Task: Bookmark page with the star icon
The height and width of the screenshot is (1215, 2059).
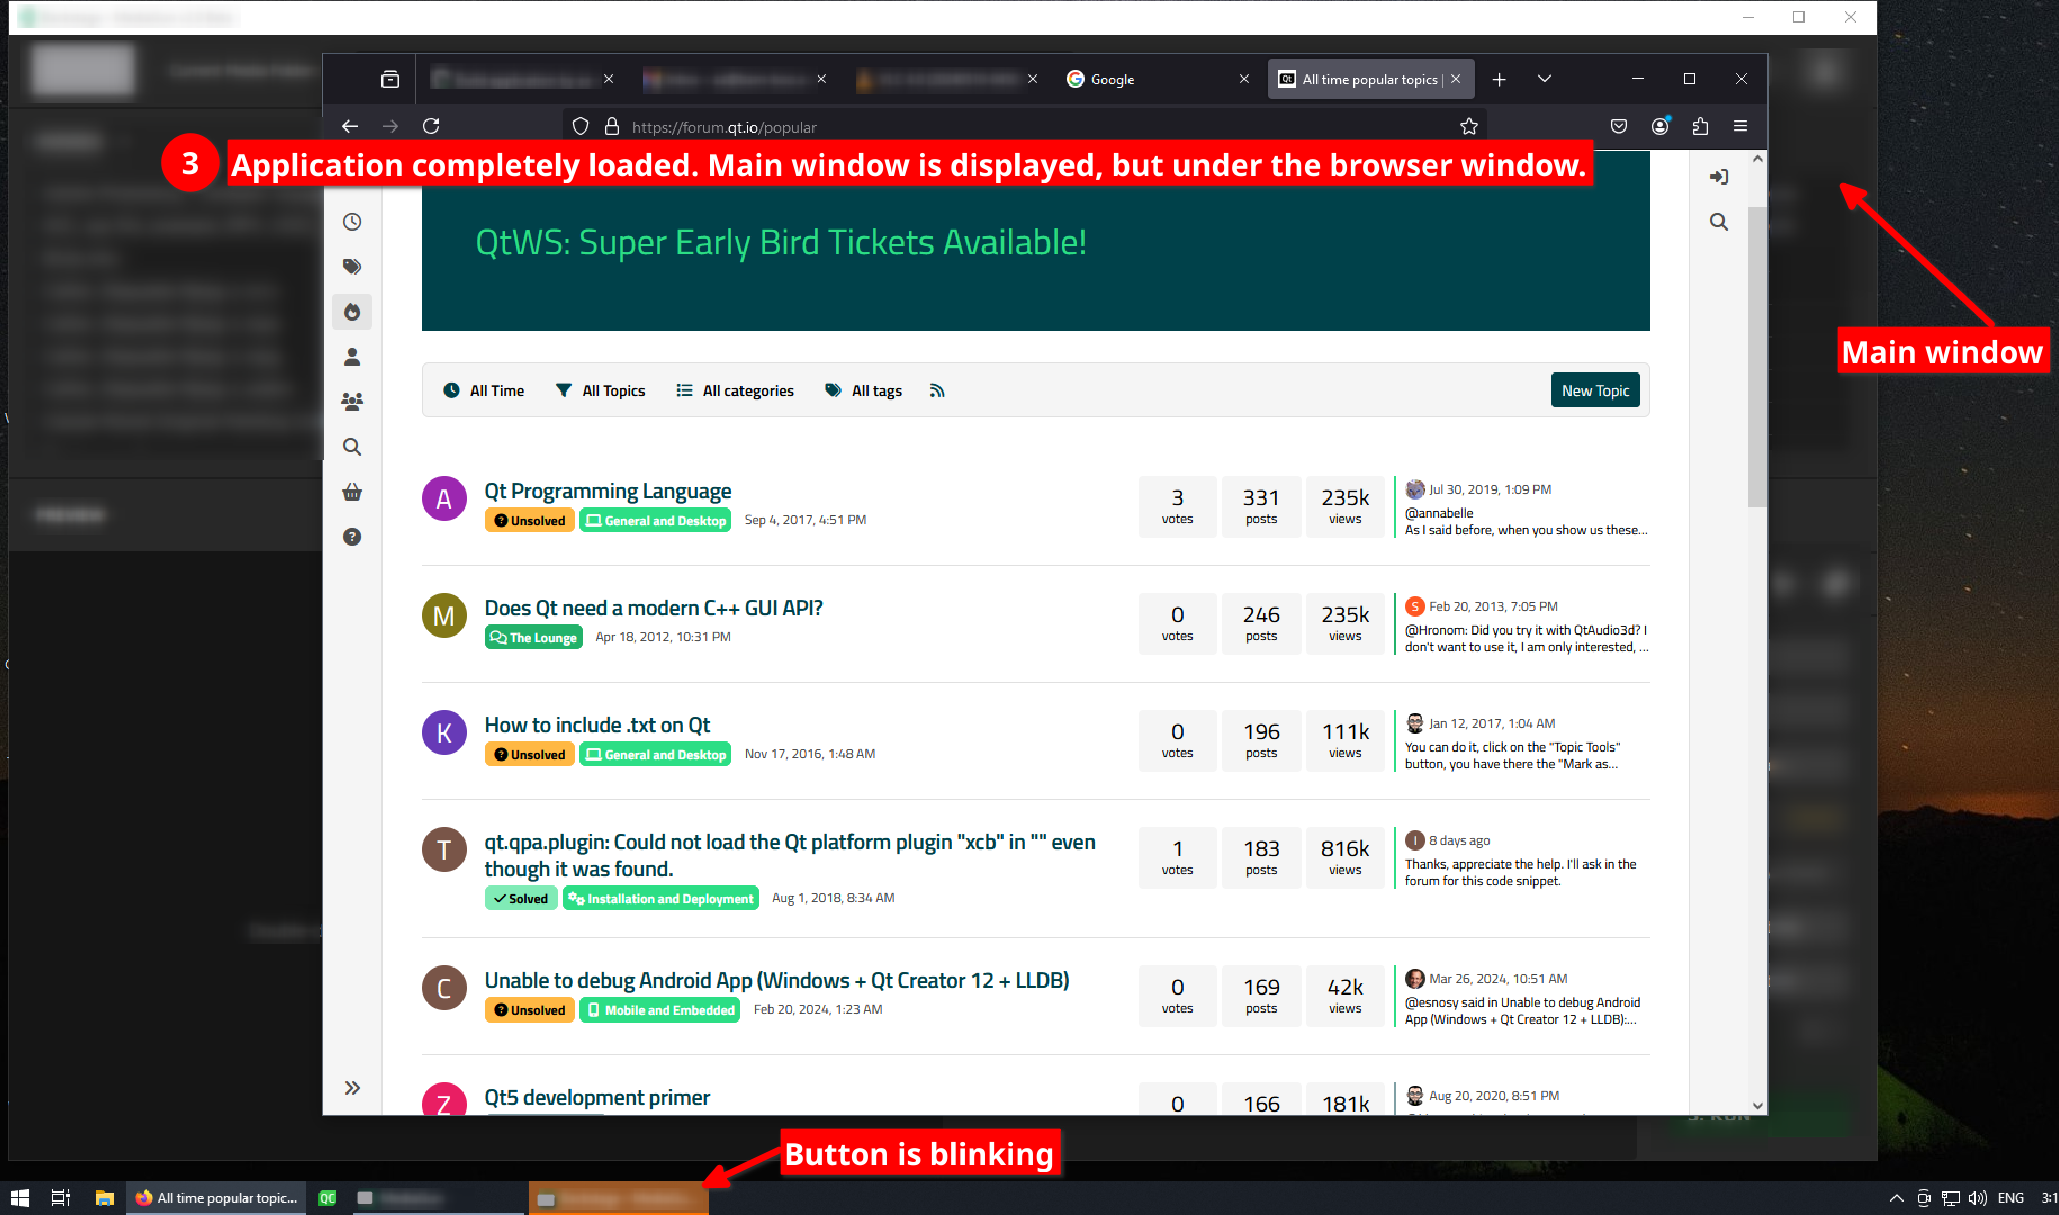Action: 1469,126
